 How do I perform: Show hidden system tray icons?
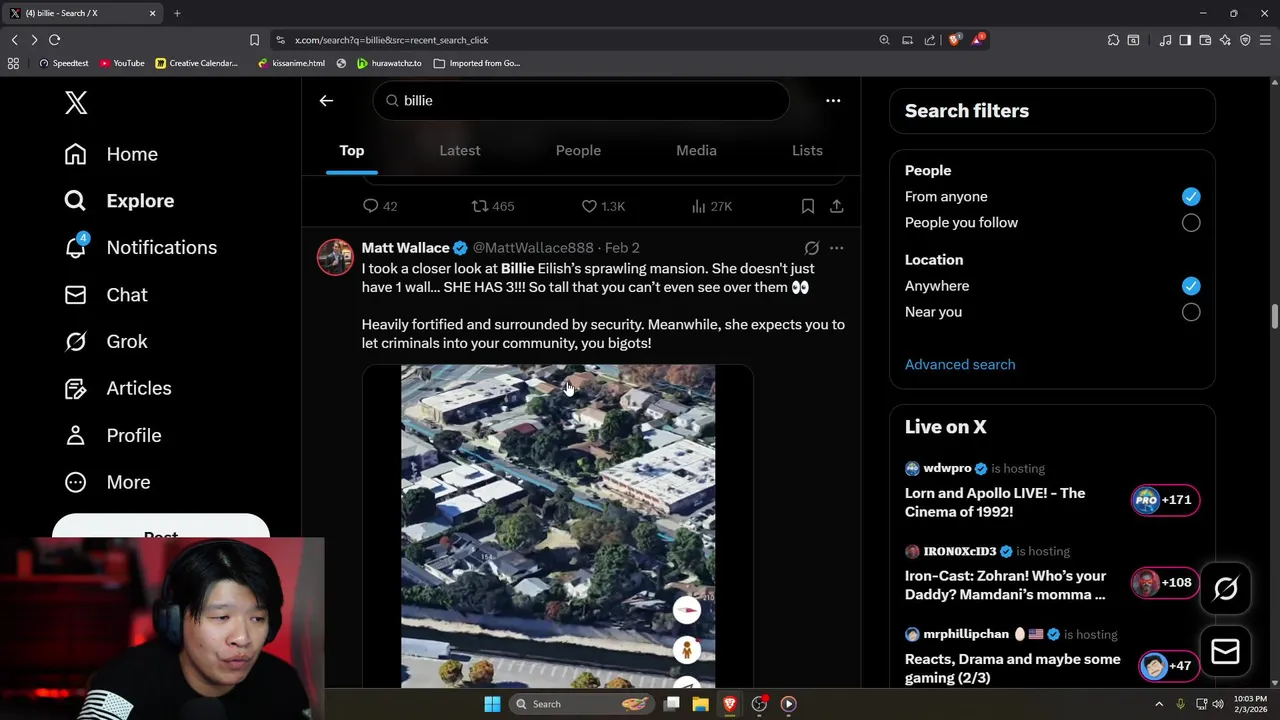(x=1159, y=704)
